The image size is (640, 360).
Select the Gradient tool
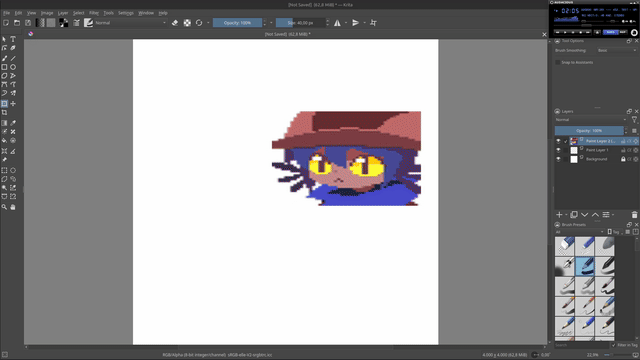pos(4,123)
